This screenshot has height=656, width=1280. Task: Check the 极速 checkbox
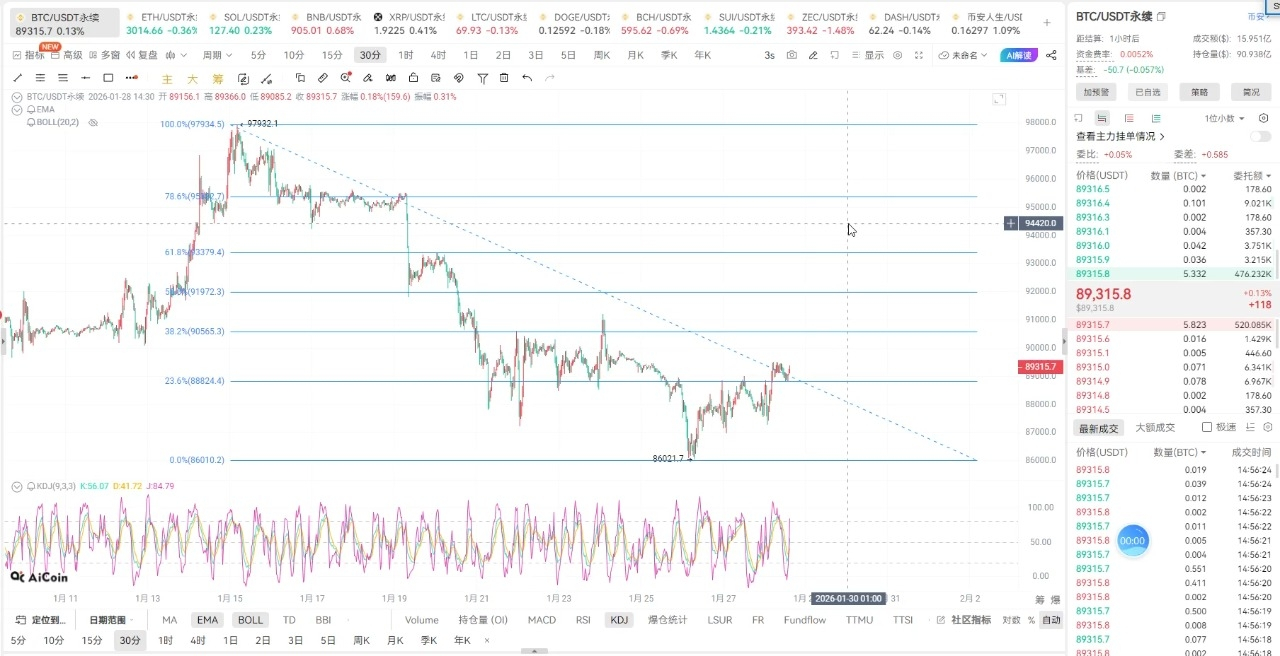tap(1207, 427)
